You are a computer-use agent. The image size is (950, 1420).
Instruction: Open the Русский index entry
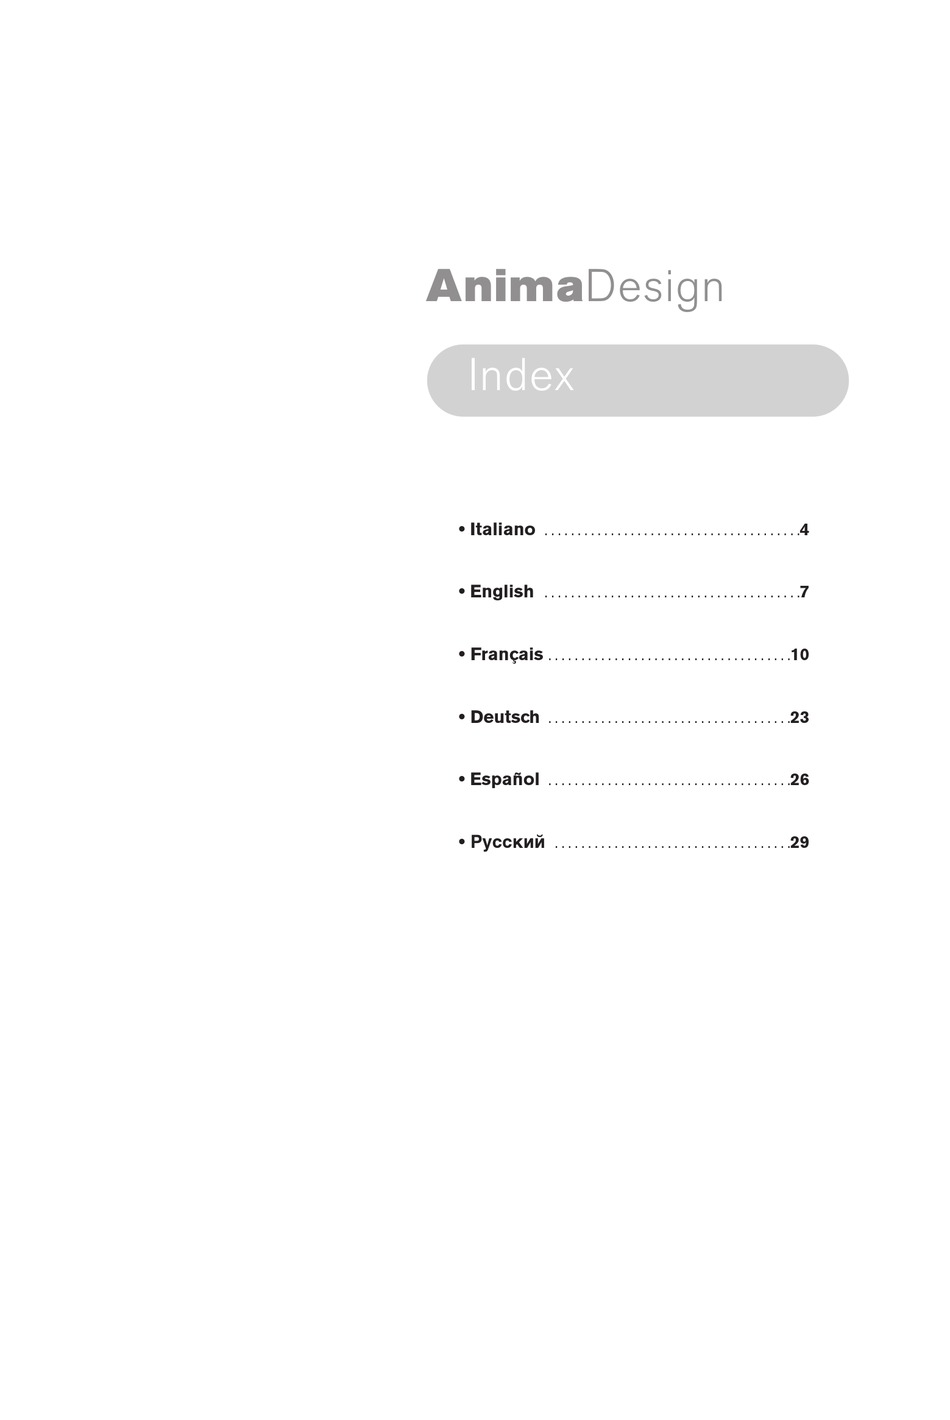[507, 843]
